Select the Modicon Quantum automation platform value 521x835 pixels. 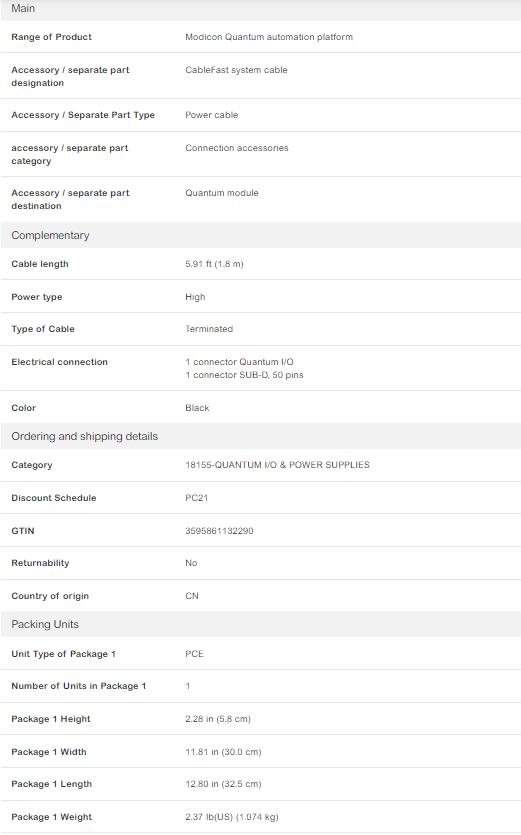coord(268,37)
